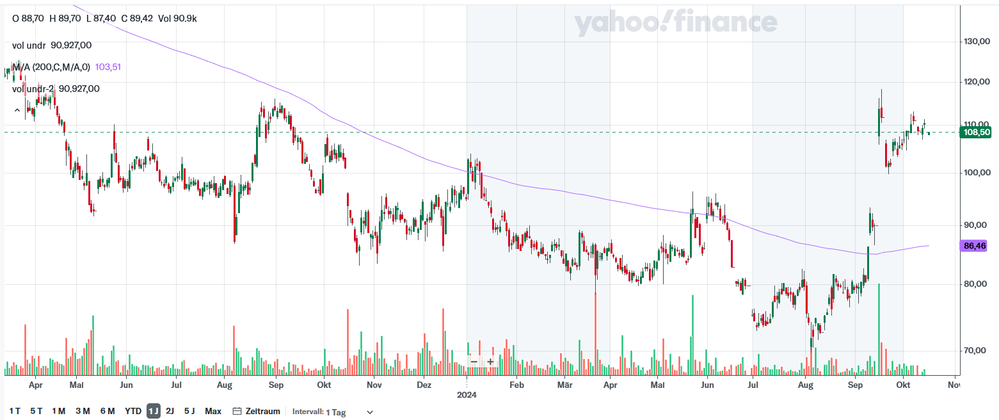Screen dimensions: 999x420
Task: Click the current price tag 108,50
Action: (977, 133)
